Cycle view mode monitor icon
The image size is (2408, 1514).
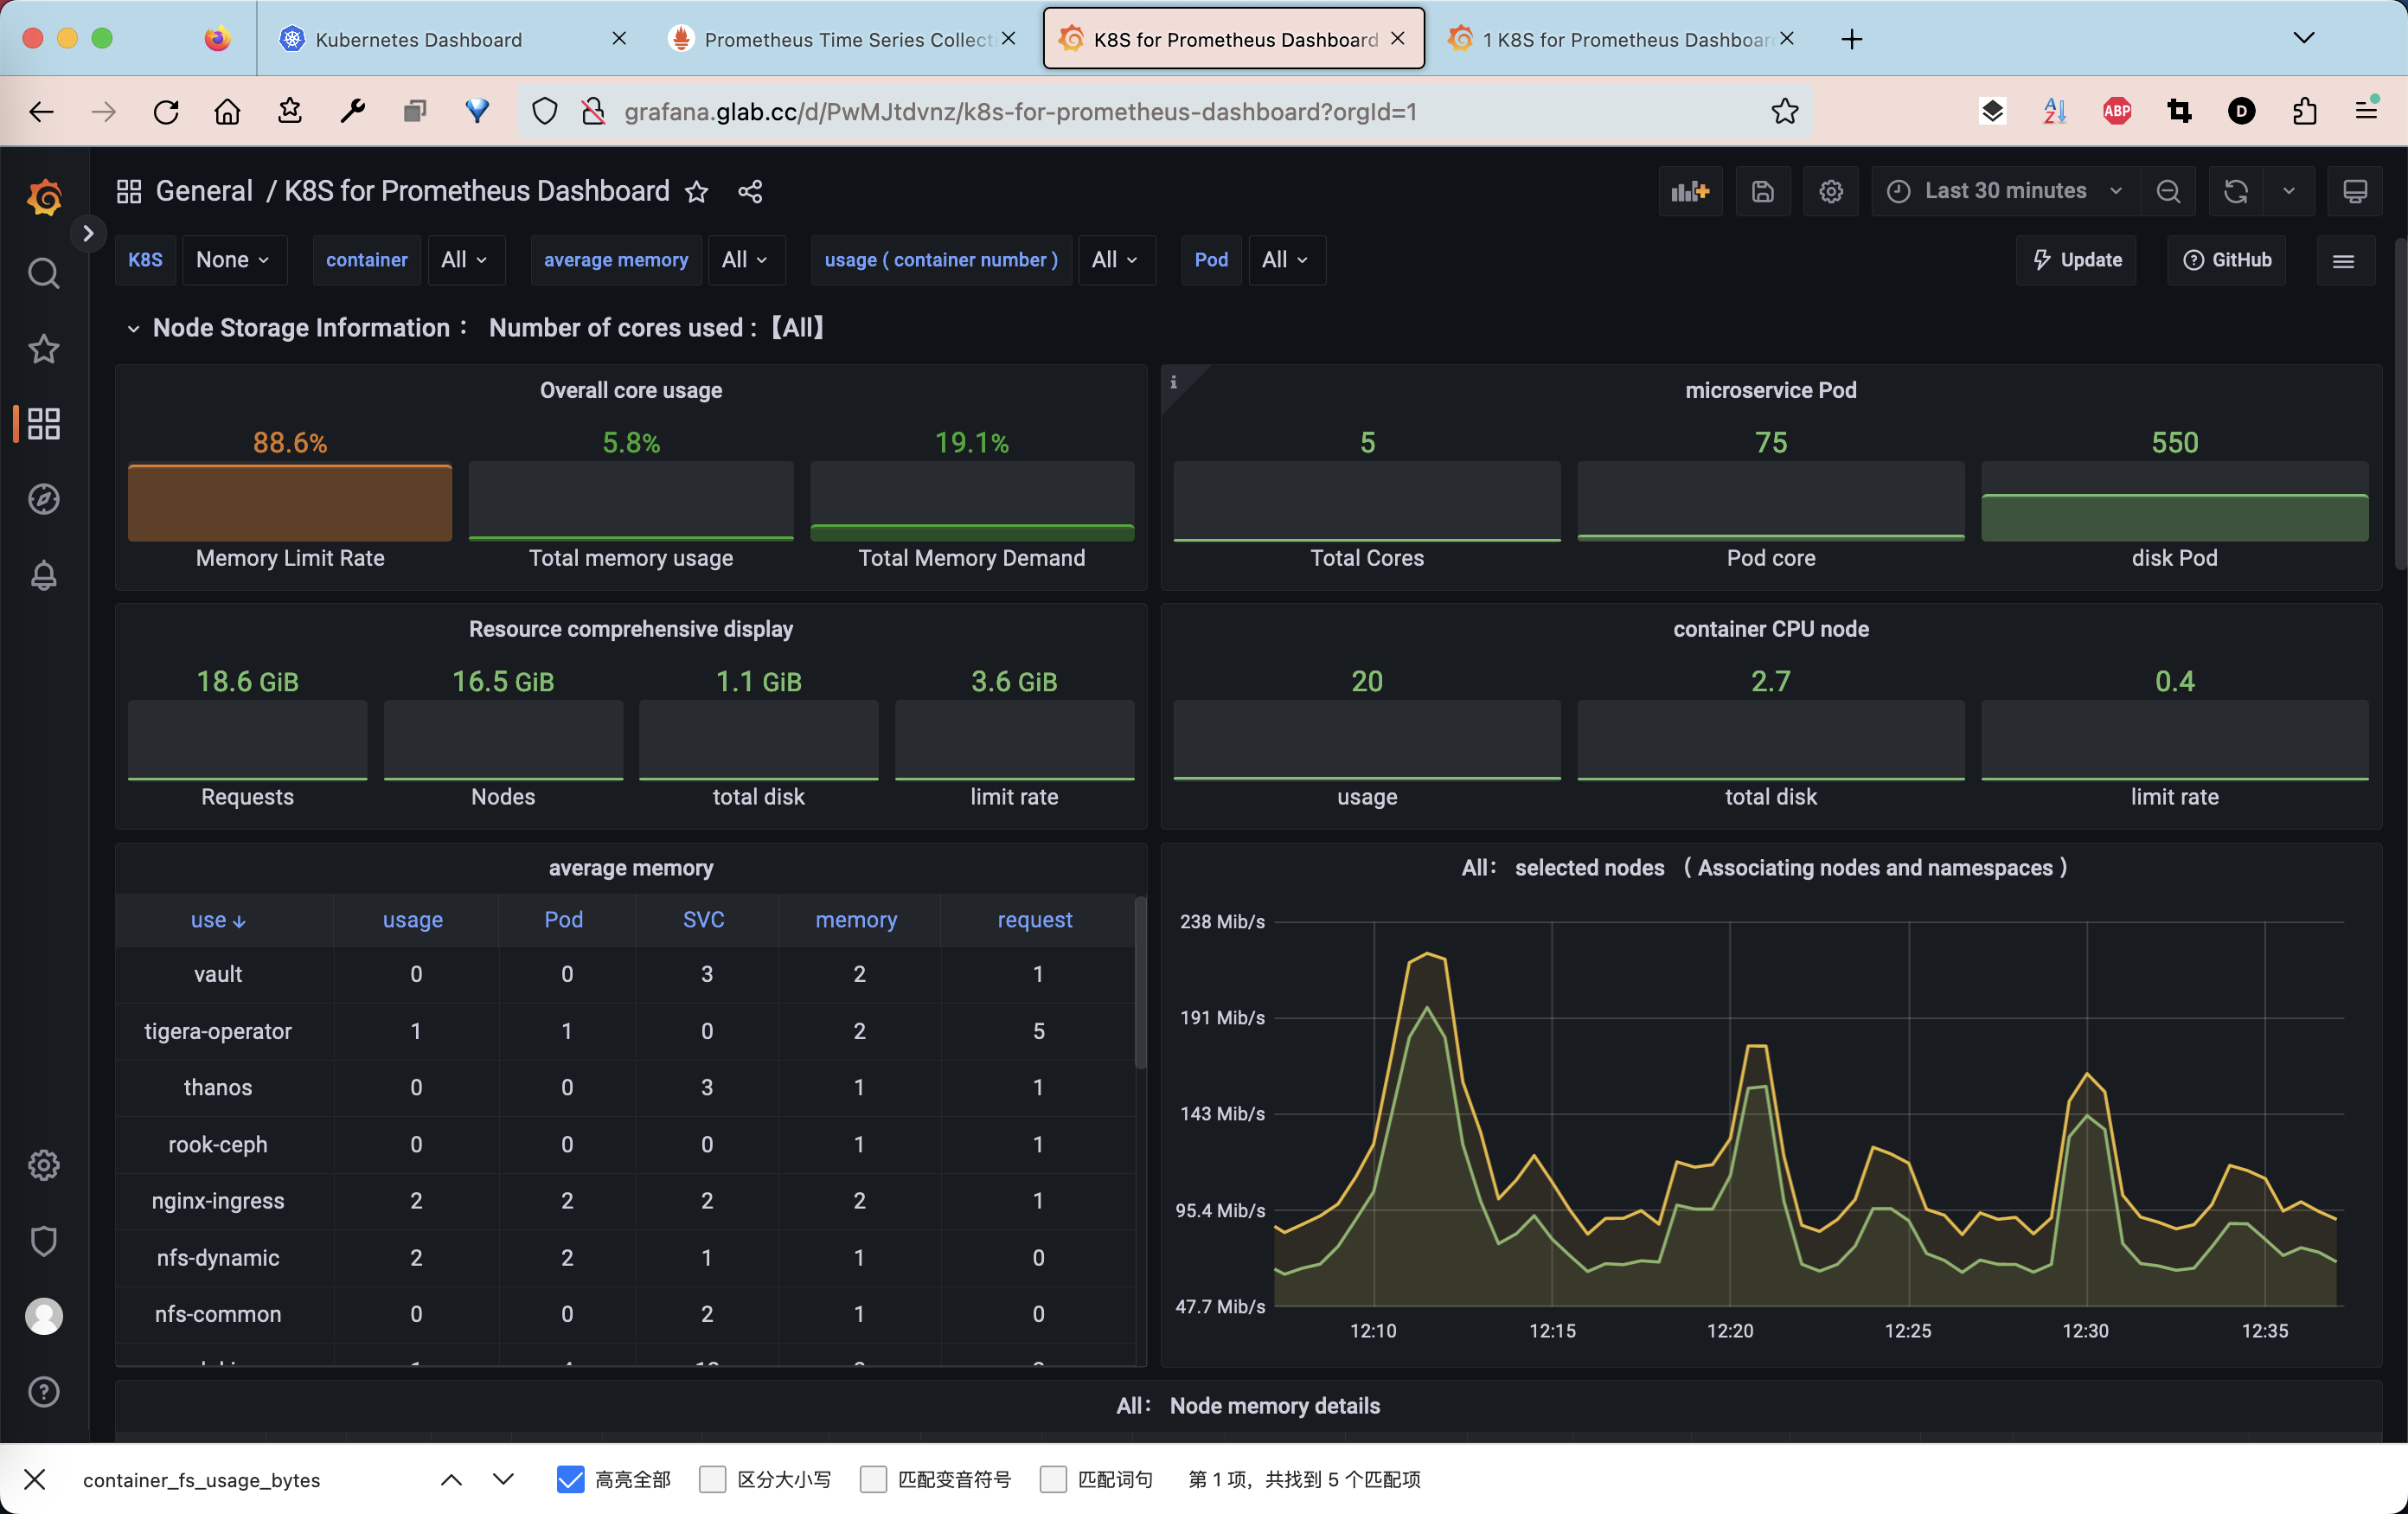pos(2355,191)
